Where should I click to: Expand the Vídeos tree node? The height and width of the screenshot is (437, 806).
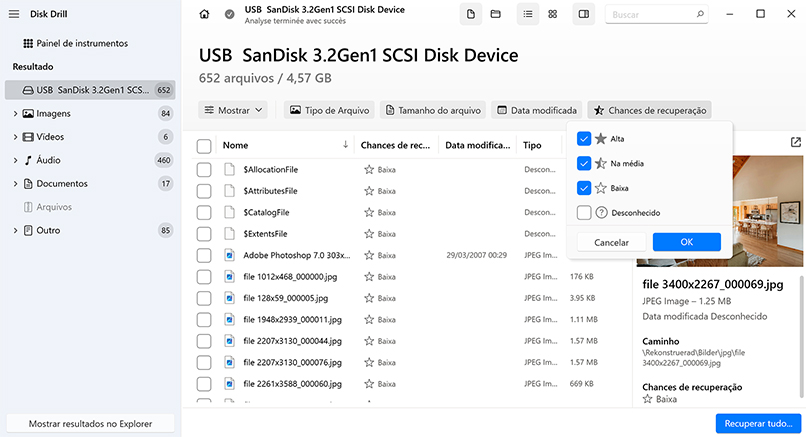pyautogui.click(x=15, y=137)
